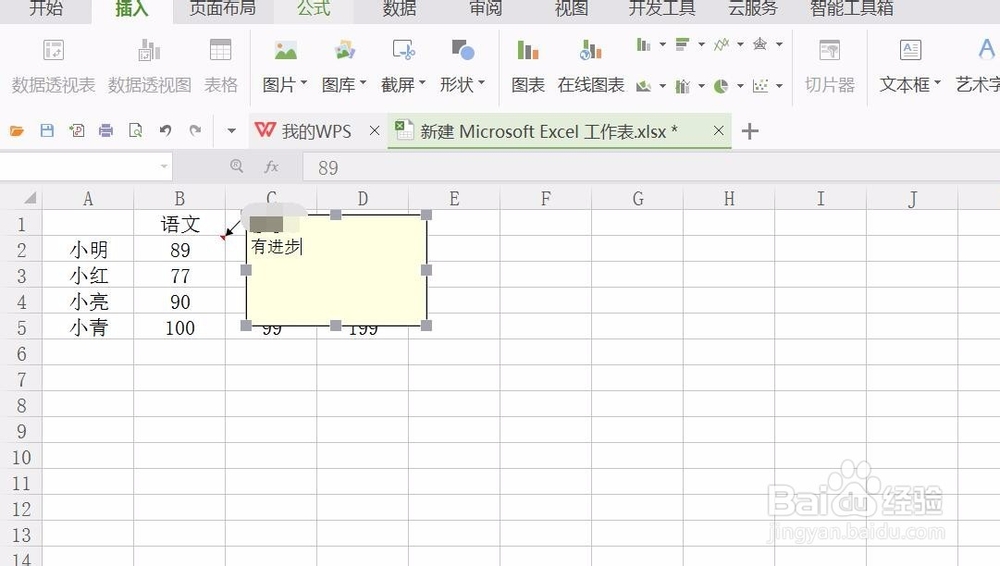
Task: Open a new document tab with plus
Action: coord(750,131)
